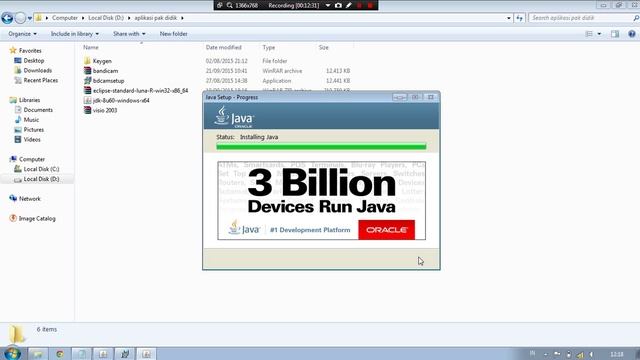Open the Windows Start orb
640x360 pixels.
(12, 353)
